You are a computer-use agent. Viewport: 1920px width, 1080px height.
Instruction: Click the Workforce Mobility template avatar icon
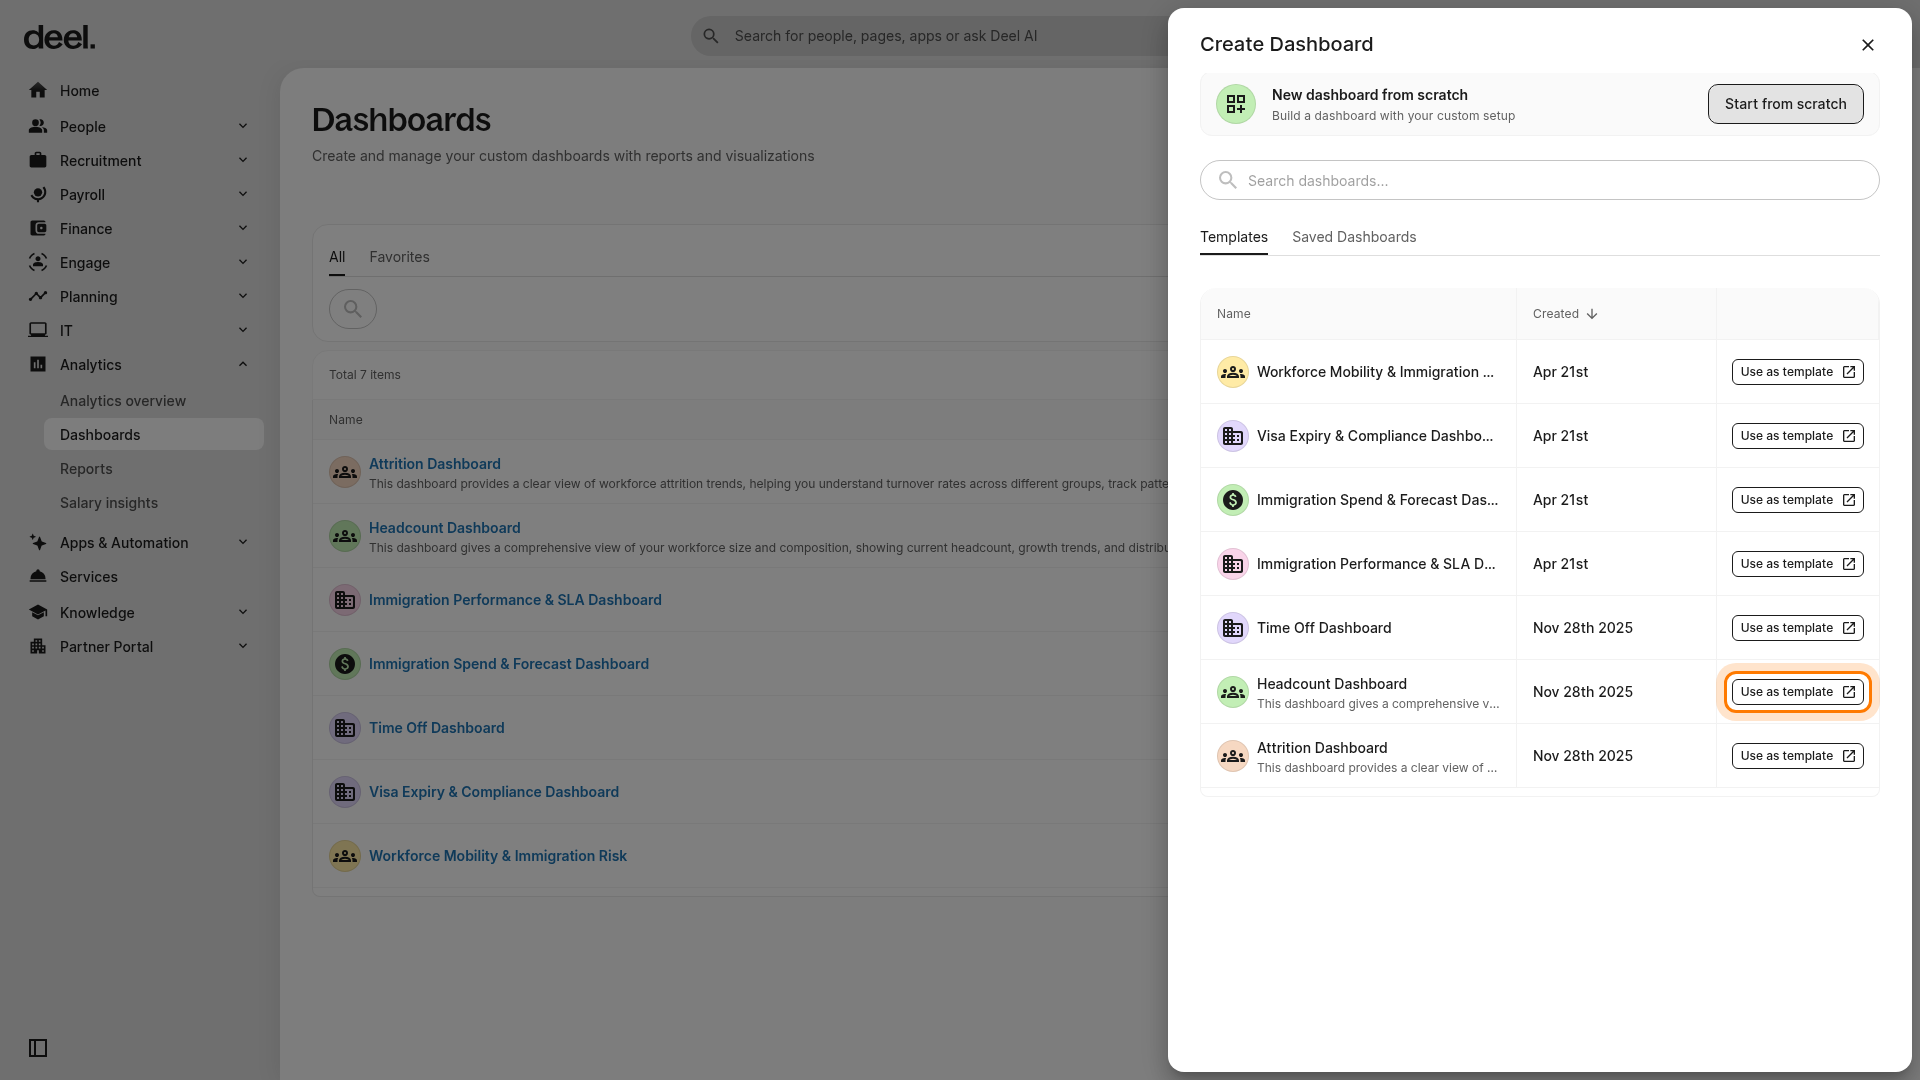1233,372
